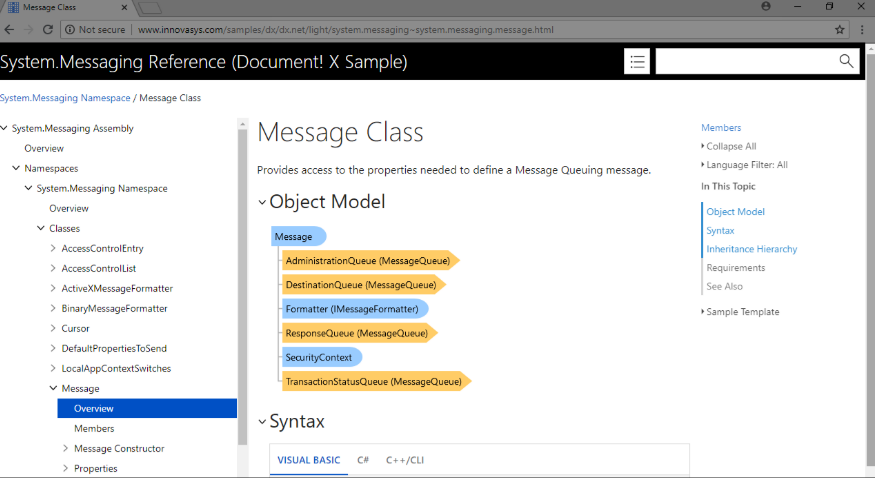Viewport: 875px width, 478px height.
Task: Open DestinationQueue (MessageQueue) diagram node
Action: 363,284
